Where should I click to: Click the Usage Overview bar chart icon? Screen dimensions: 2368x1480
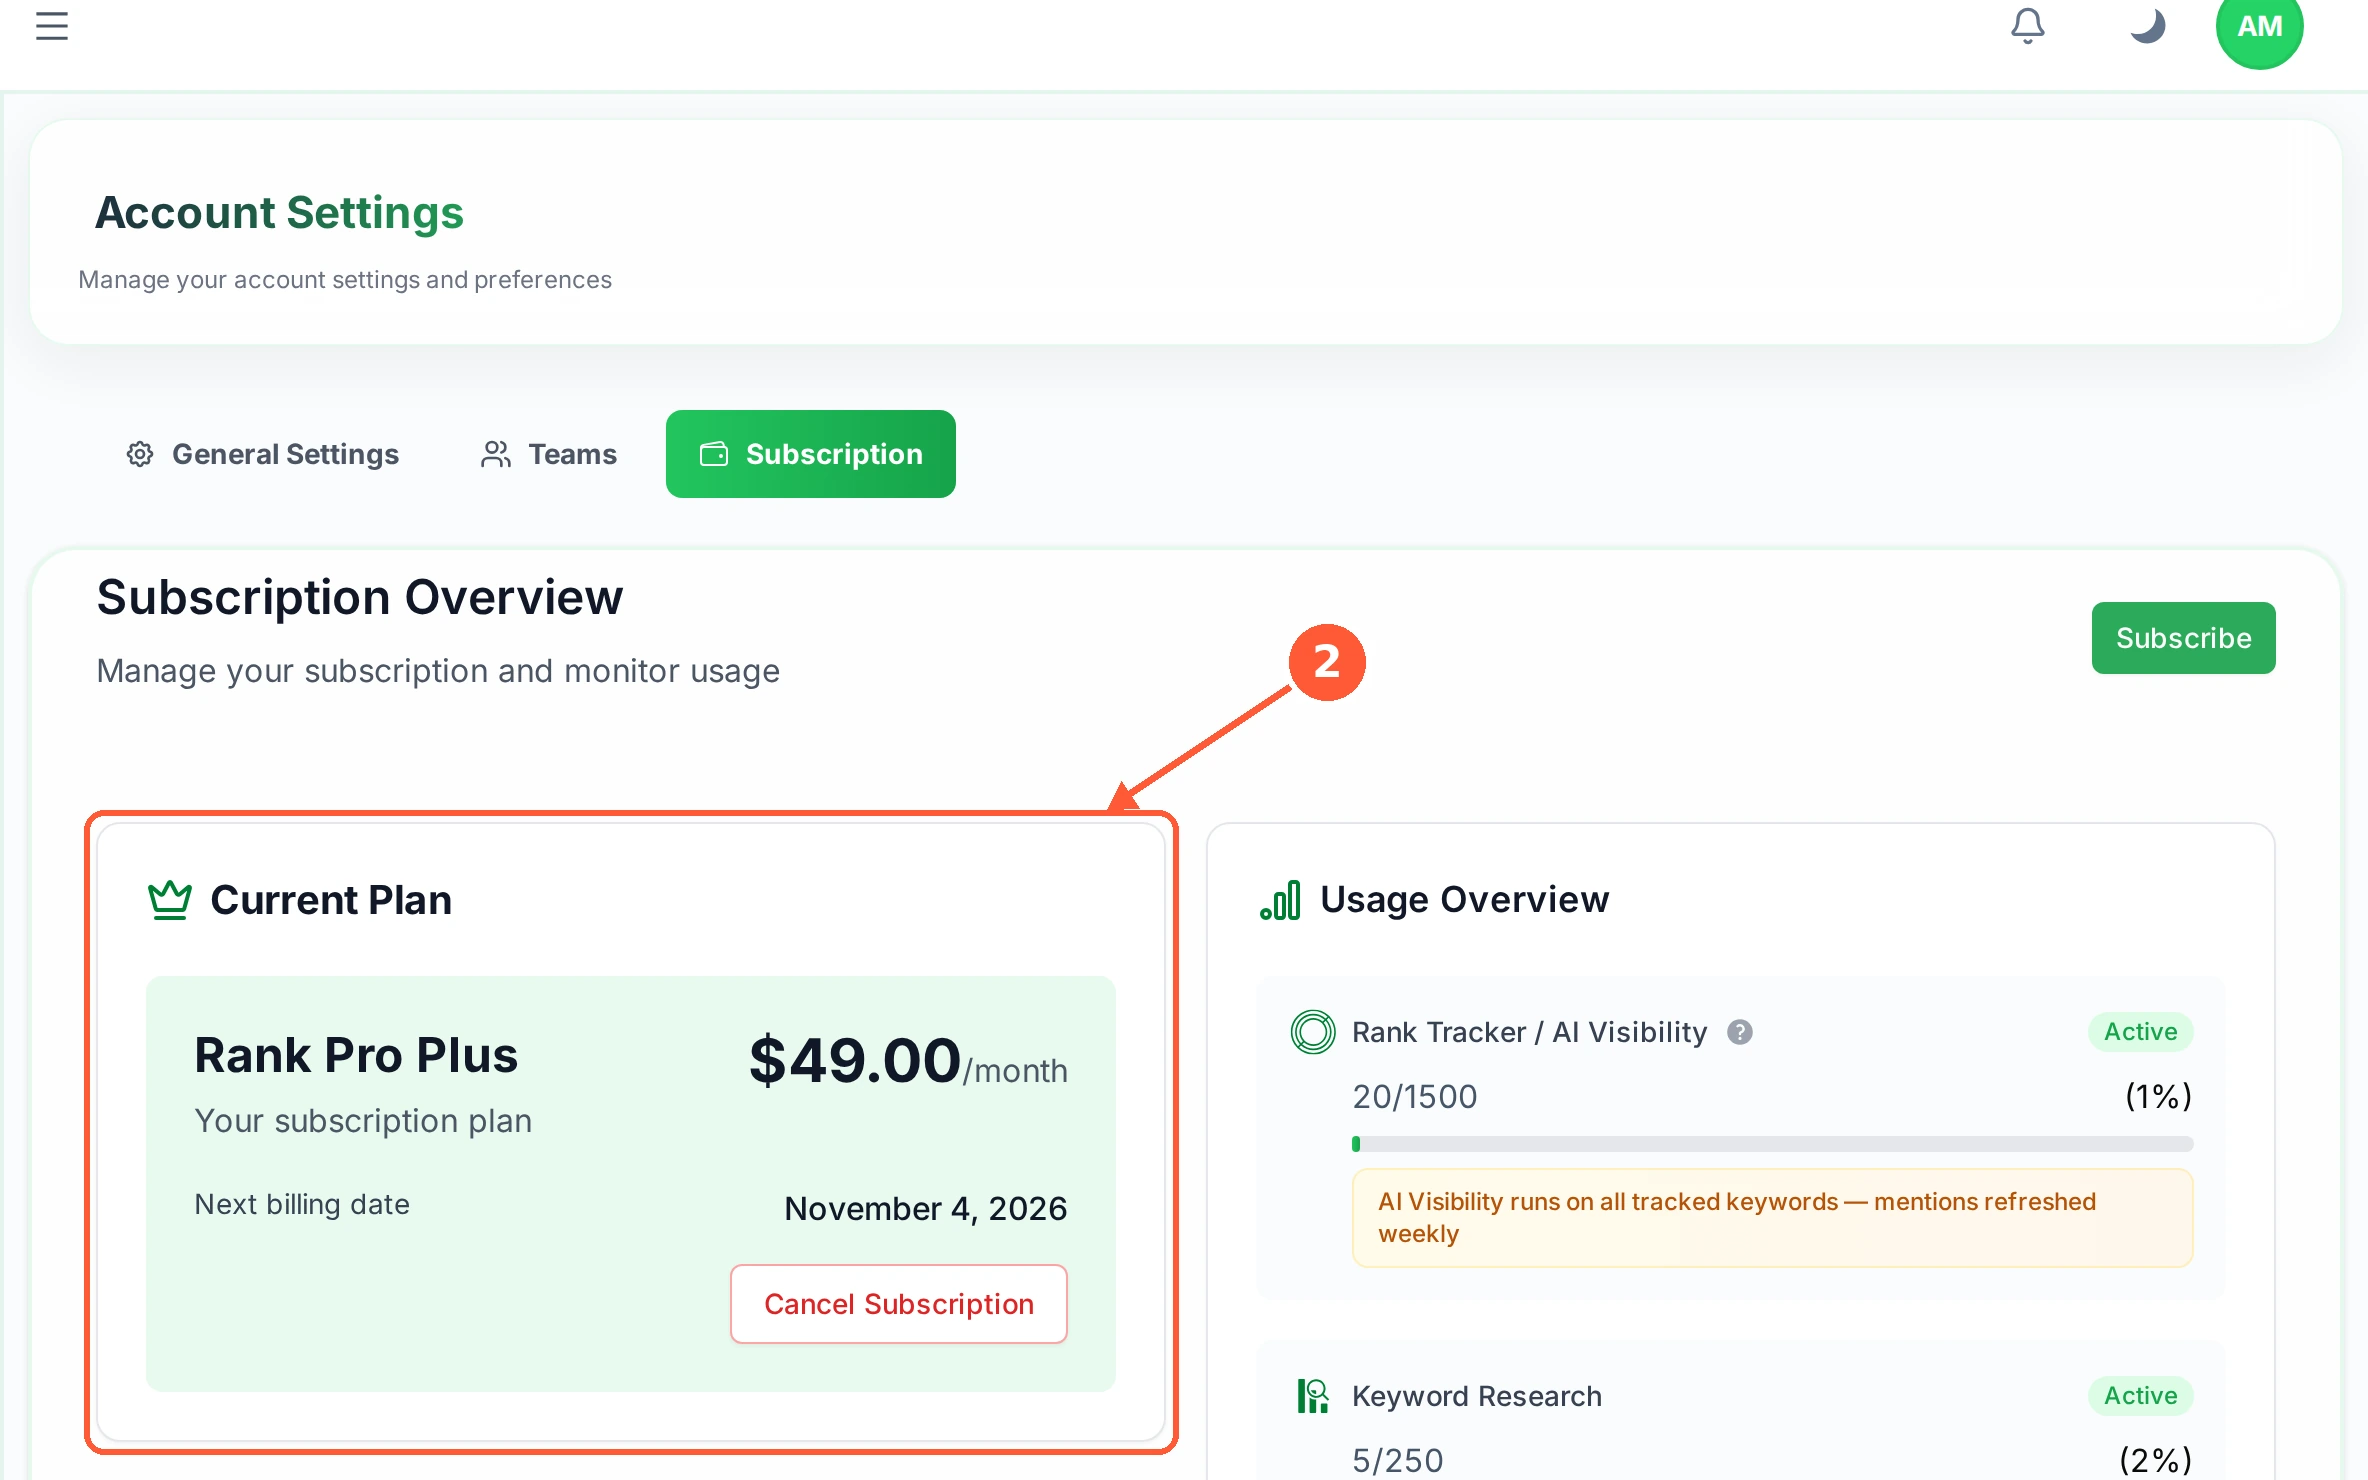[x=1280, y=900]
